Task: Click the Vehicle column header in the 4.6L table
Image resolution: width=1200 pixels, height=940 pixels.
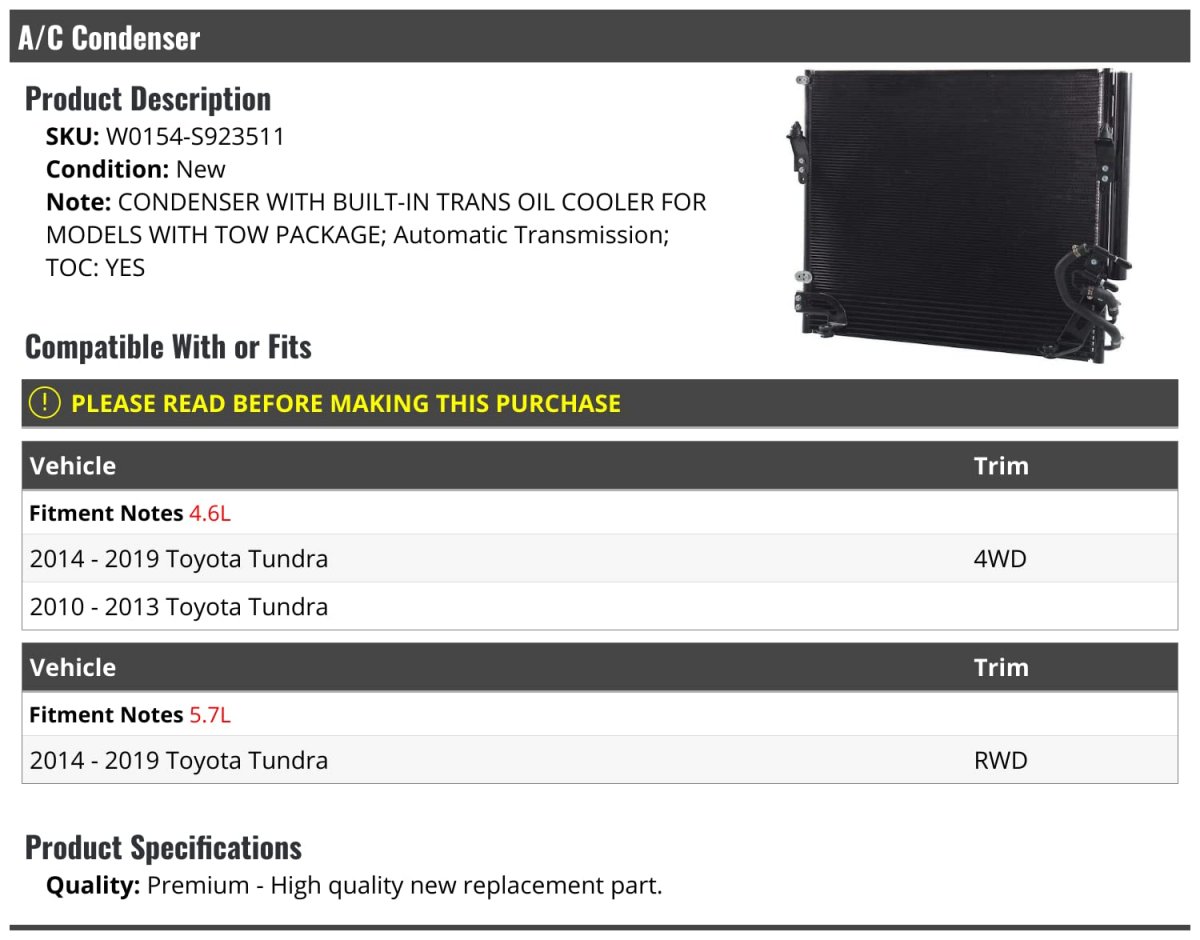Action: (x=73, y=466)
